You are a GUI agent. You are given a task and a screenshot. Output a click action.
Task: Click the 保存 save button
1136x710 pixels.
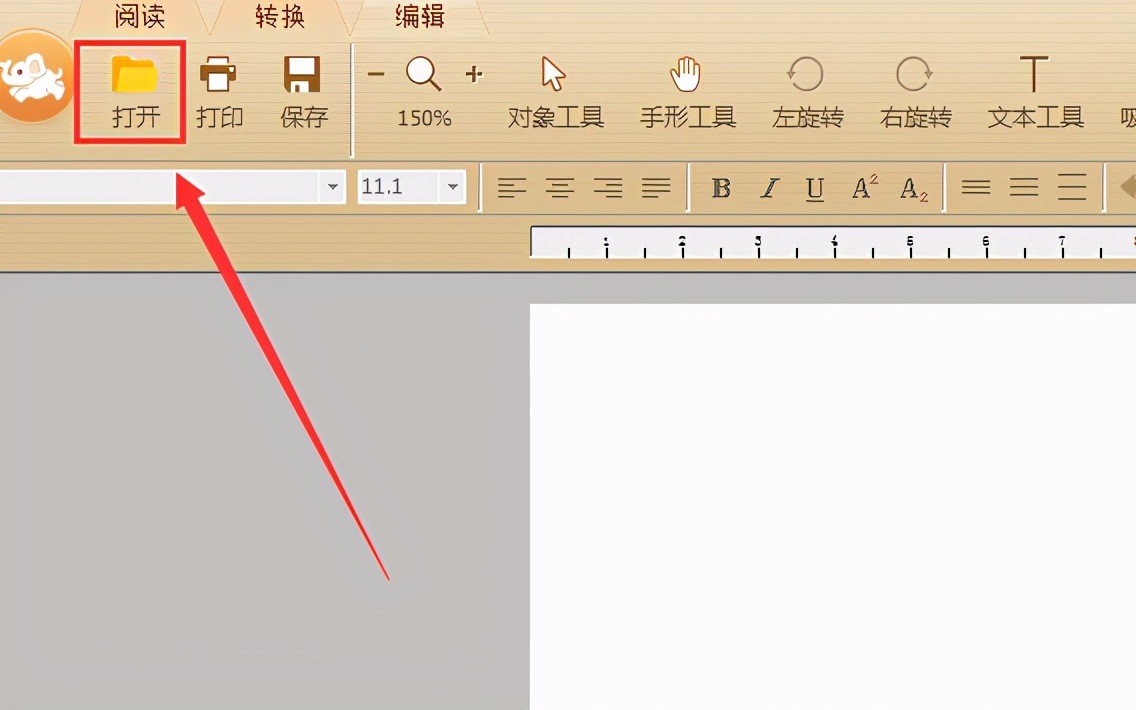pos(302,90)
